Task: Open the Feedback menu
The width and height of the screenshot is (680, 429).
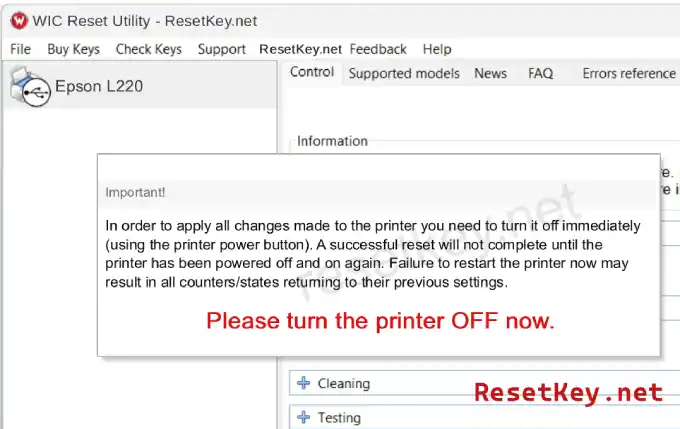Action: 378,49
